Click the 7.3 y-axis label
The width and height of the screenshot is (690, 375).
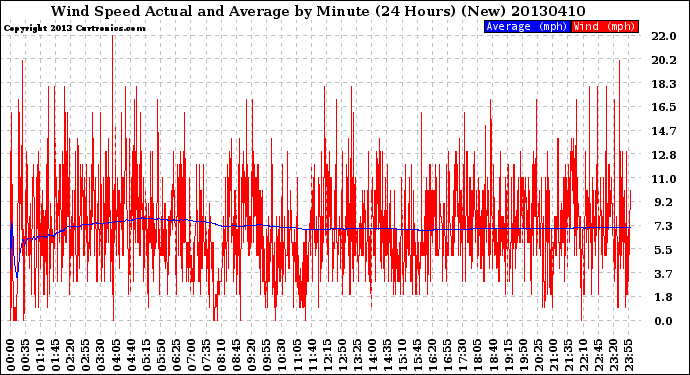pos(663,226)
